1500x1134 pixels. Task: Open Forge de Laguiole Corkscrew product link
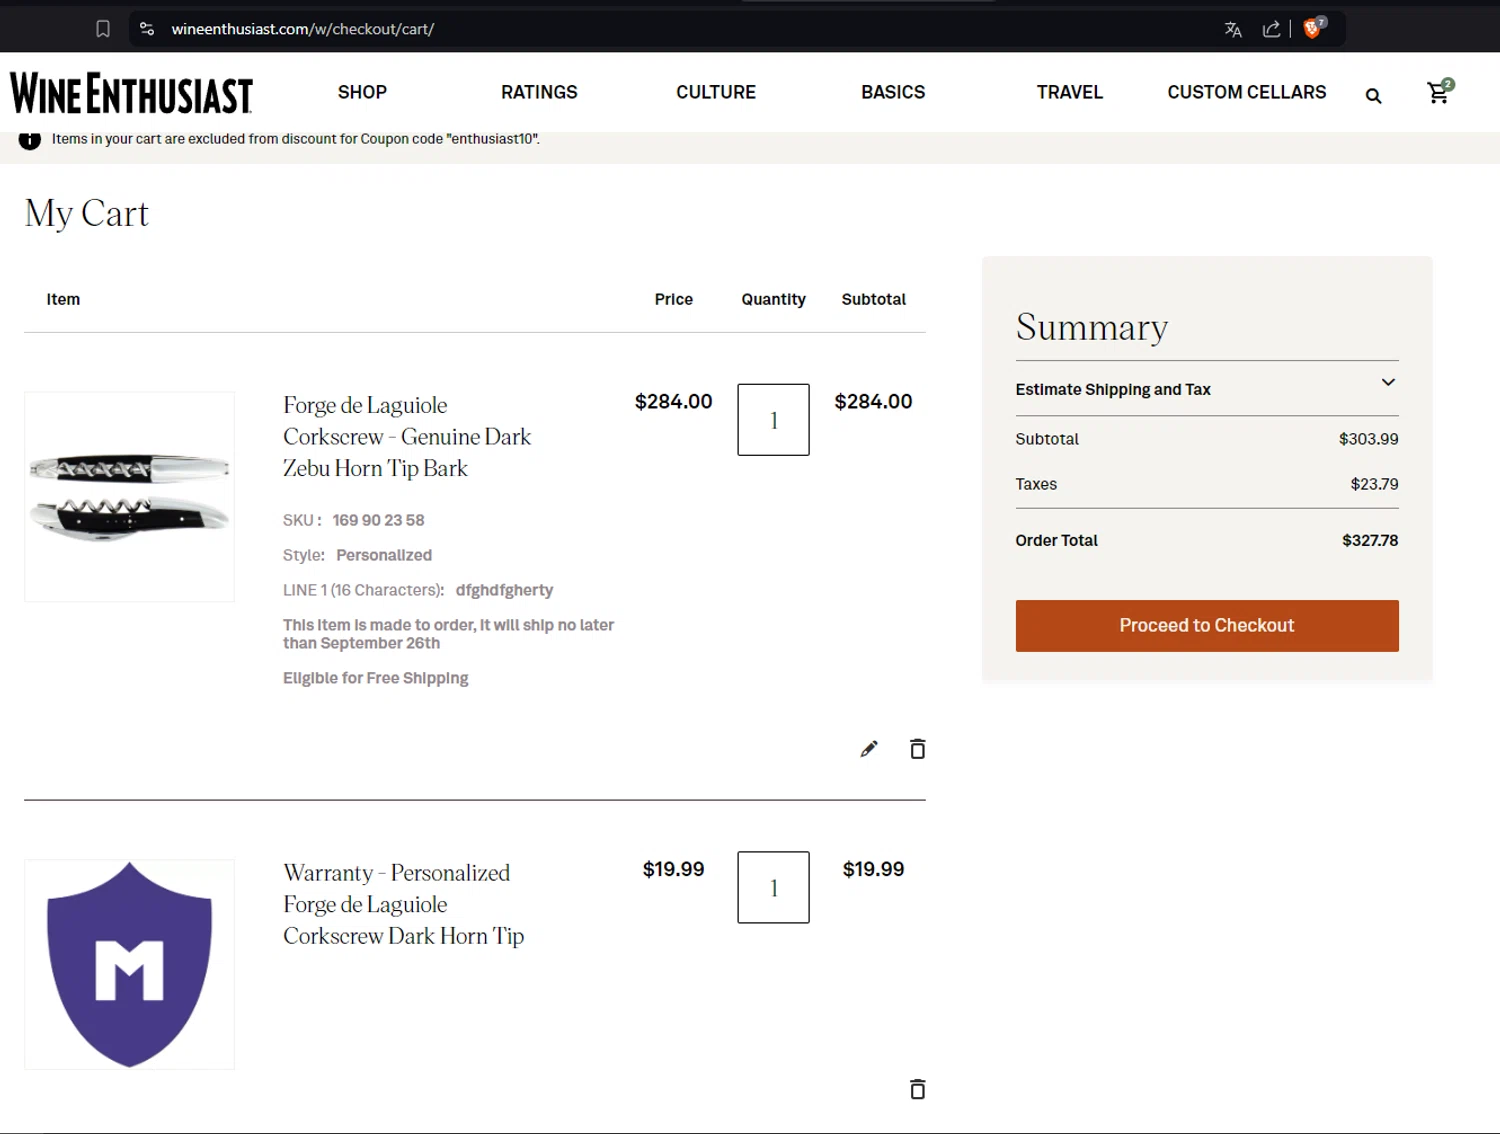tap(407, 437)
